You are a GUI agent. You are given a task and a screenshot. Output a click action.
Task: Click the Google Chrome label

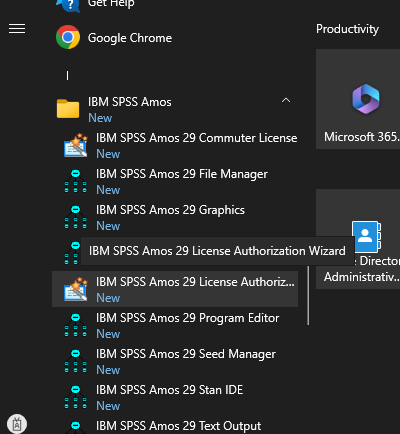click(130, 38)
